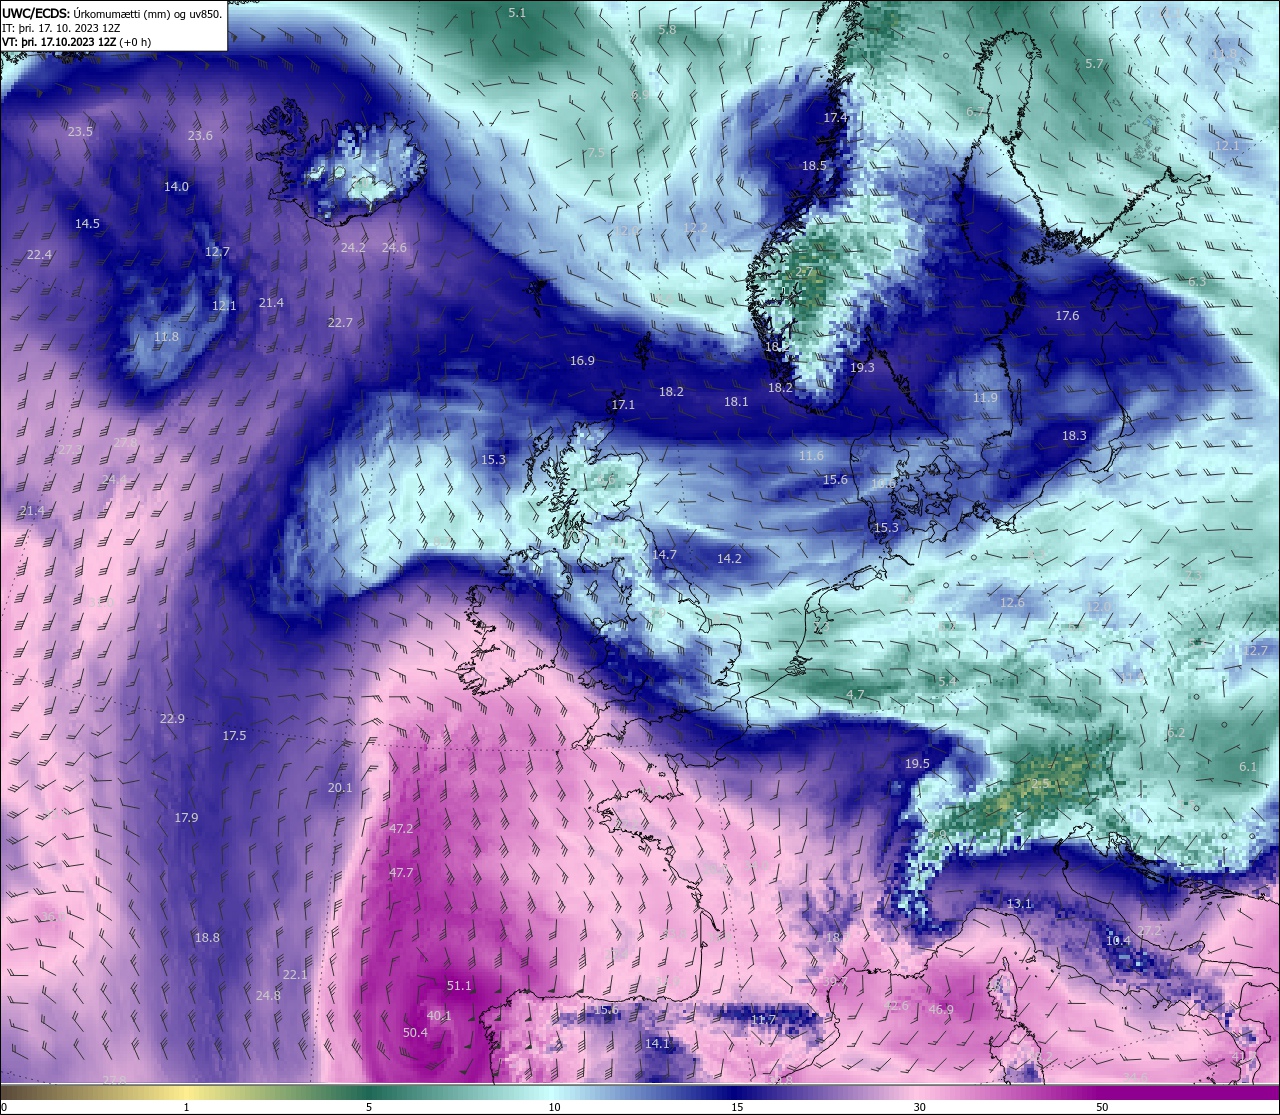Click the 17.6 value label on the map
Image resolution: width=1280 pixels, height=1115 pixels.
pyautogui.click(x=1067, y=315)
